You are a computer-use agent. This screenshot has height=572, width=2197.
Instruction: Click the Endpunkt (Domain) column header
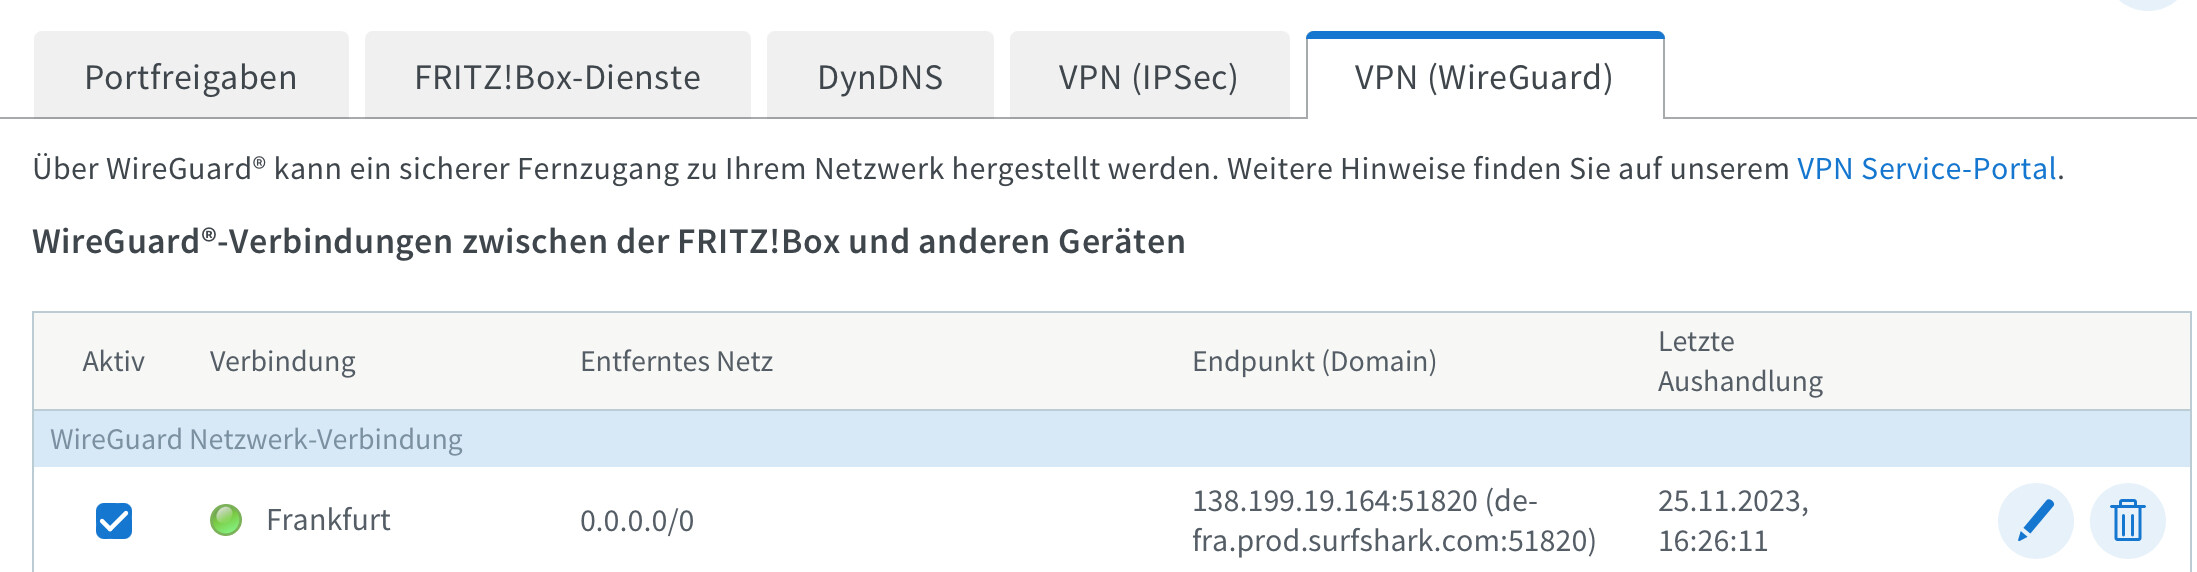pos(1314,361)
